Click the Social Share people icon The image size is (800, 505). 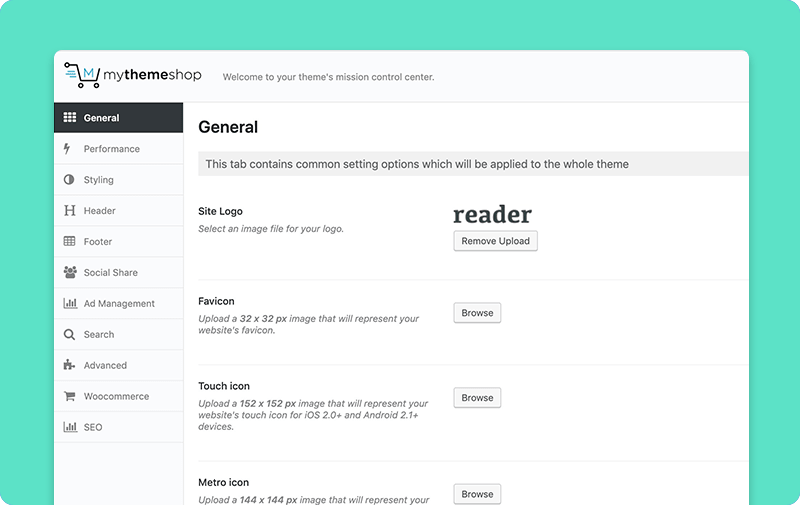click(70, 272)
